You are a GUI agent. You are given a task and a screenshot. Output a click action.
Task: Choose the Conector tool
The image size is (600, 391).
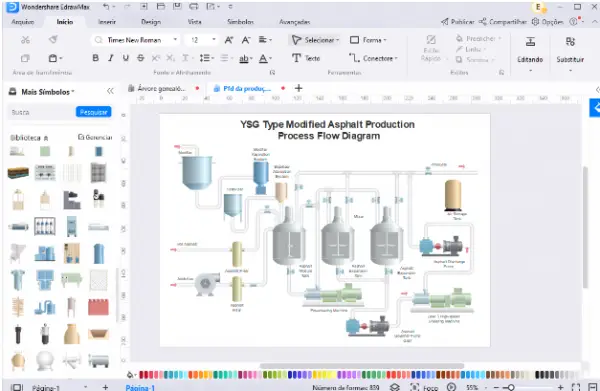click(x=373, y=58)
